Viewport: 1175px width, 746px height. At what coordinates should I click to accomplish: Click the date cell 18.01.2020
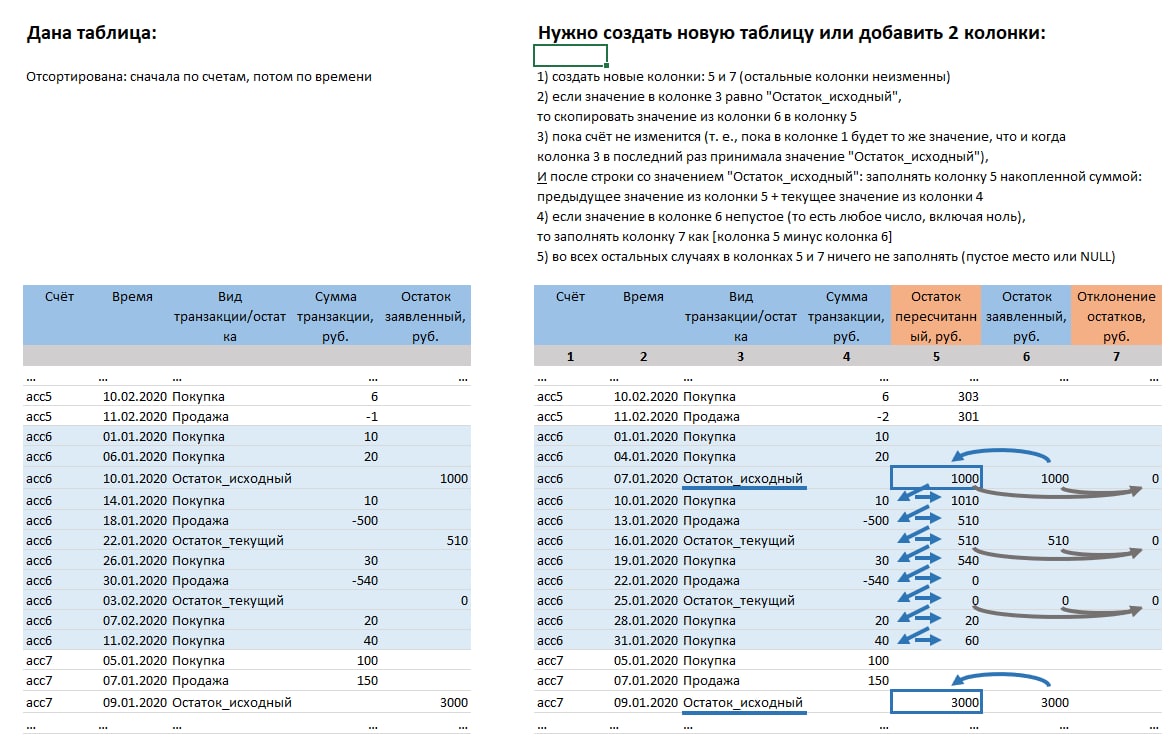[x=135, y=521]
